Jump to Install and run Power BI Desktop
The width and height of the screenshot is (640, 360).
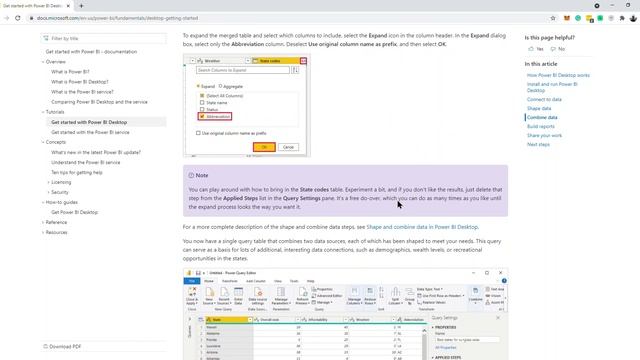point(552,87)
